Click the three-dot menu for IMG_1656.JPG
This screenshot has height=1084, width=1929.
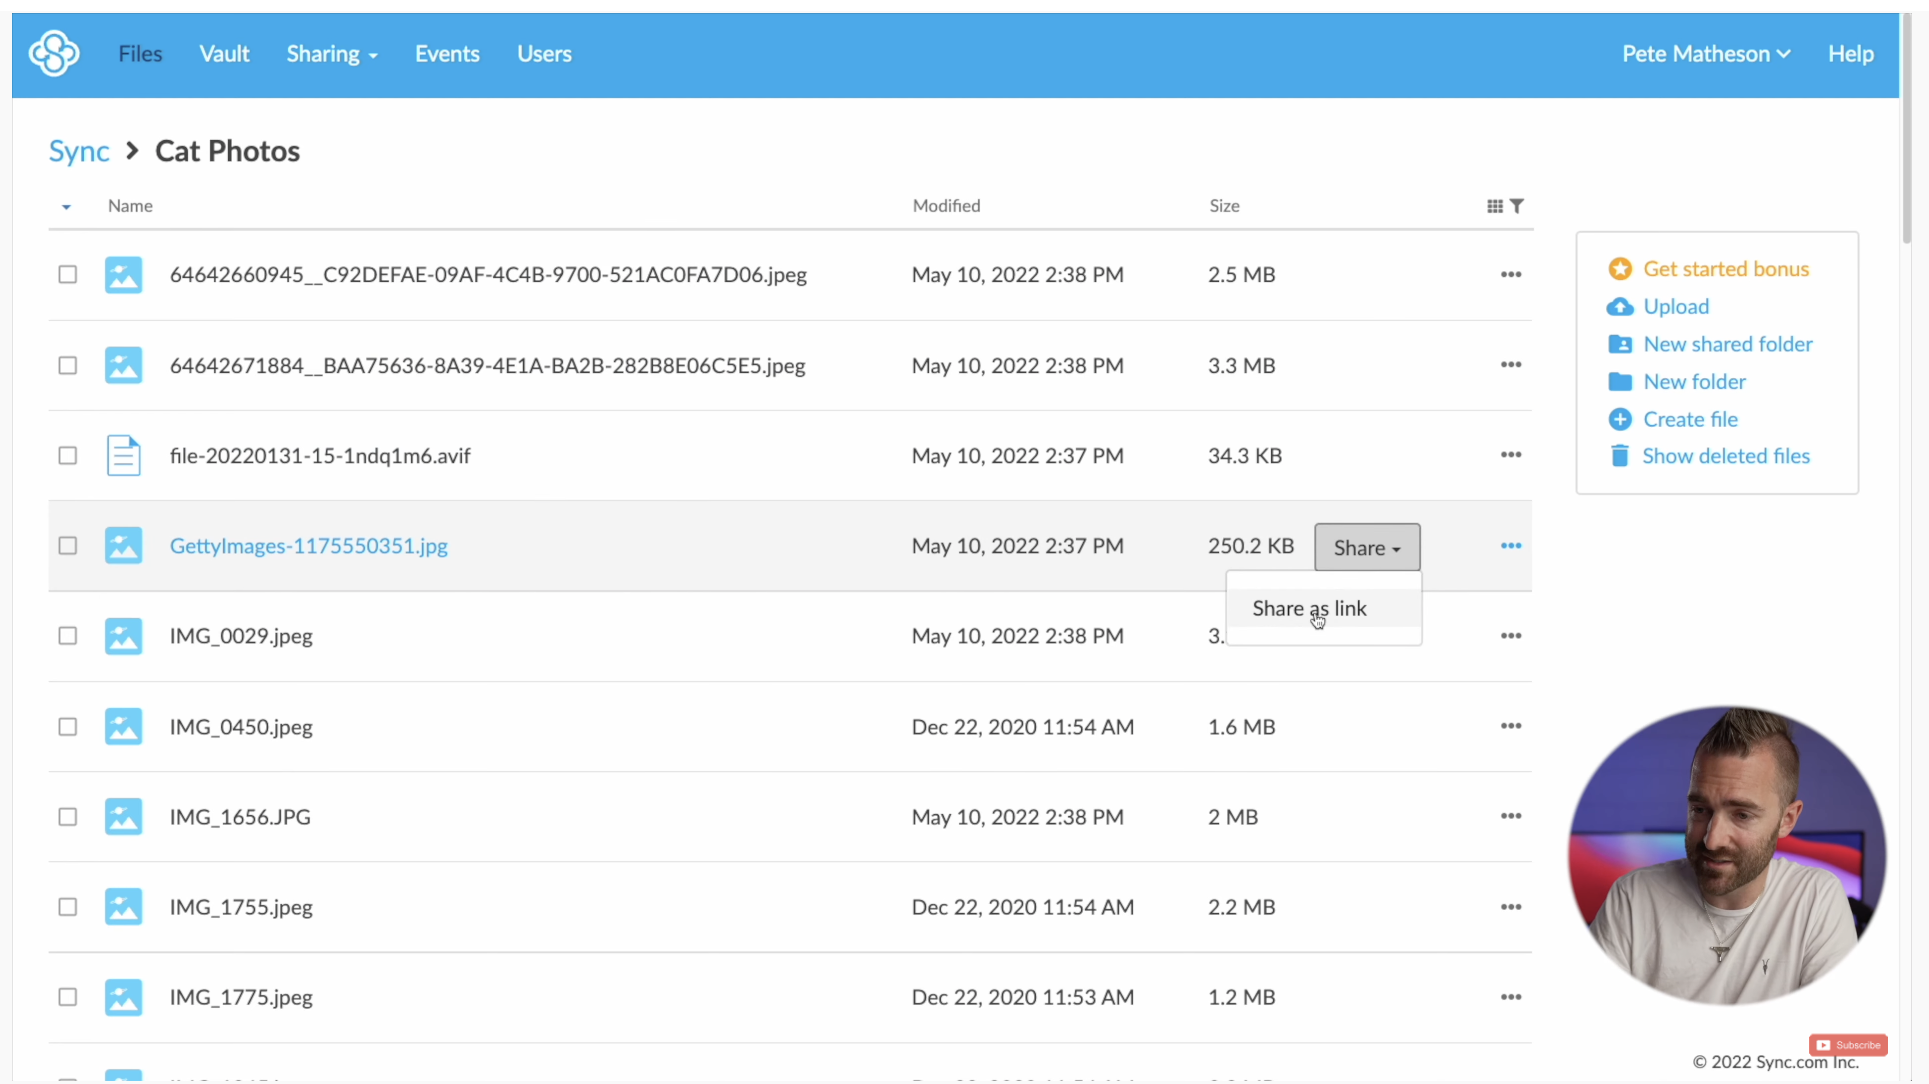point(1510,816)
